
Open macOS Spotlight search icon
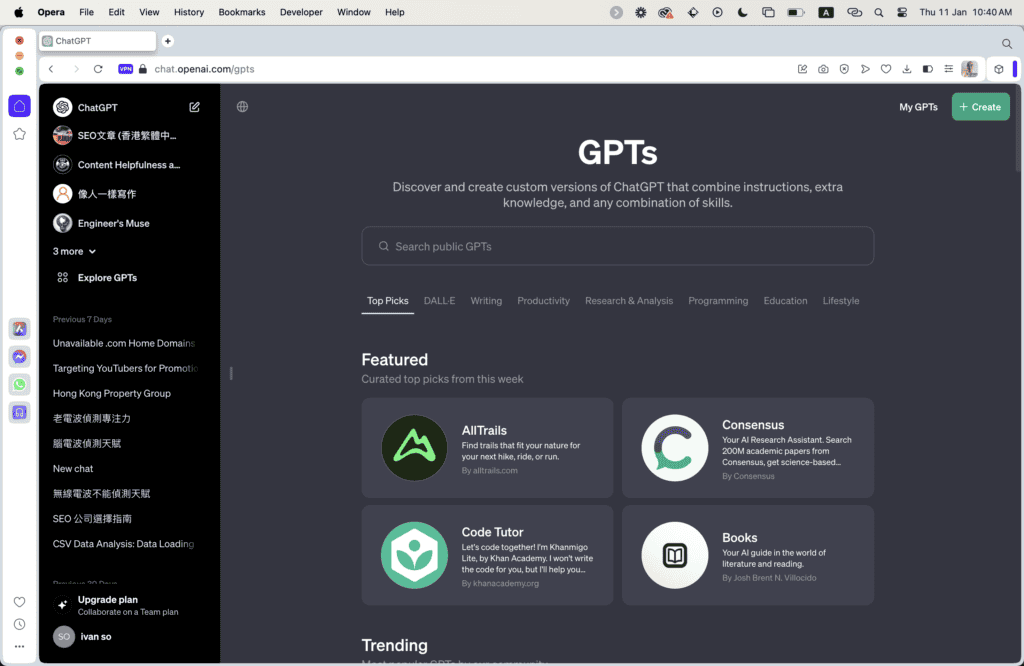click(878, 12)
